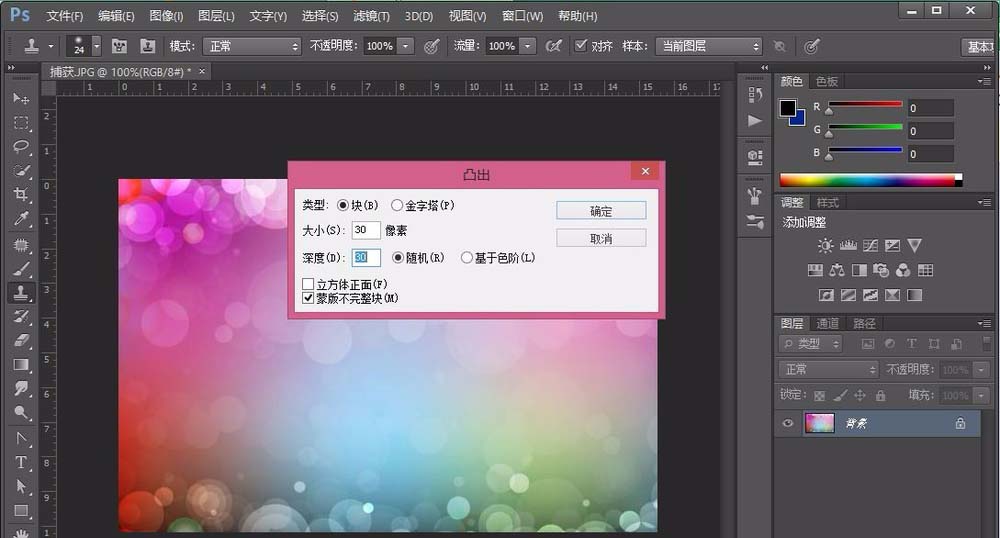The width and height of the screenshot is (1000, 538).
Task: Select the Gradient tool
Action: 20,365
